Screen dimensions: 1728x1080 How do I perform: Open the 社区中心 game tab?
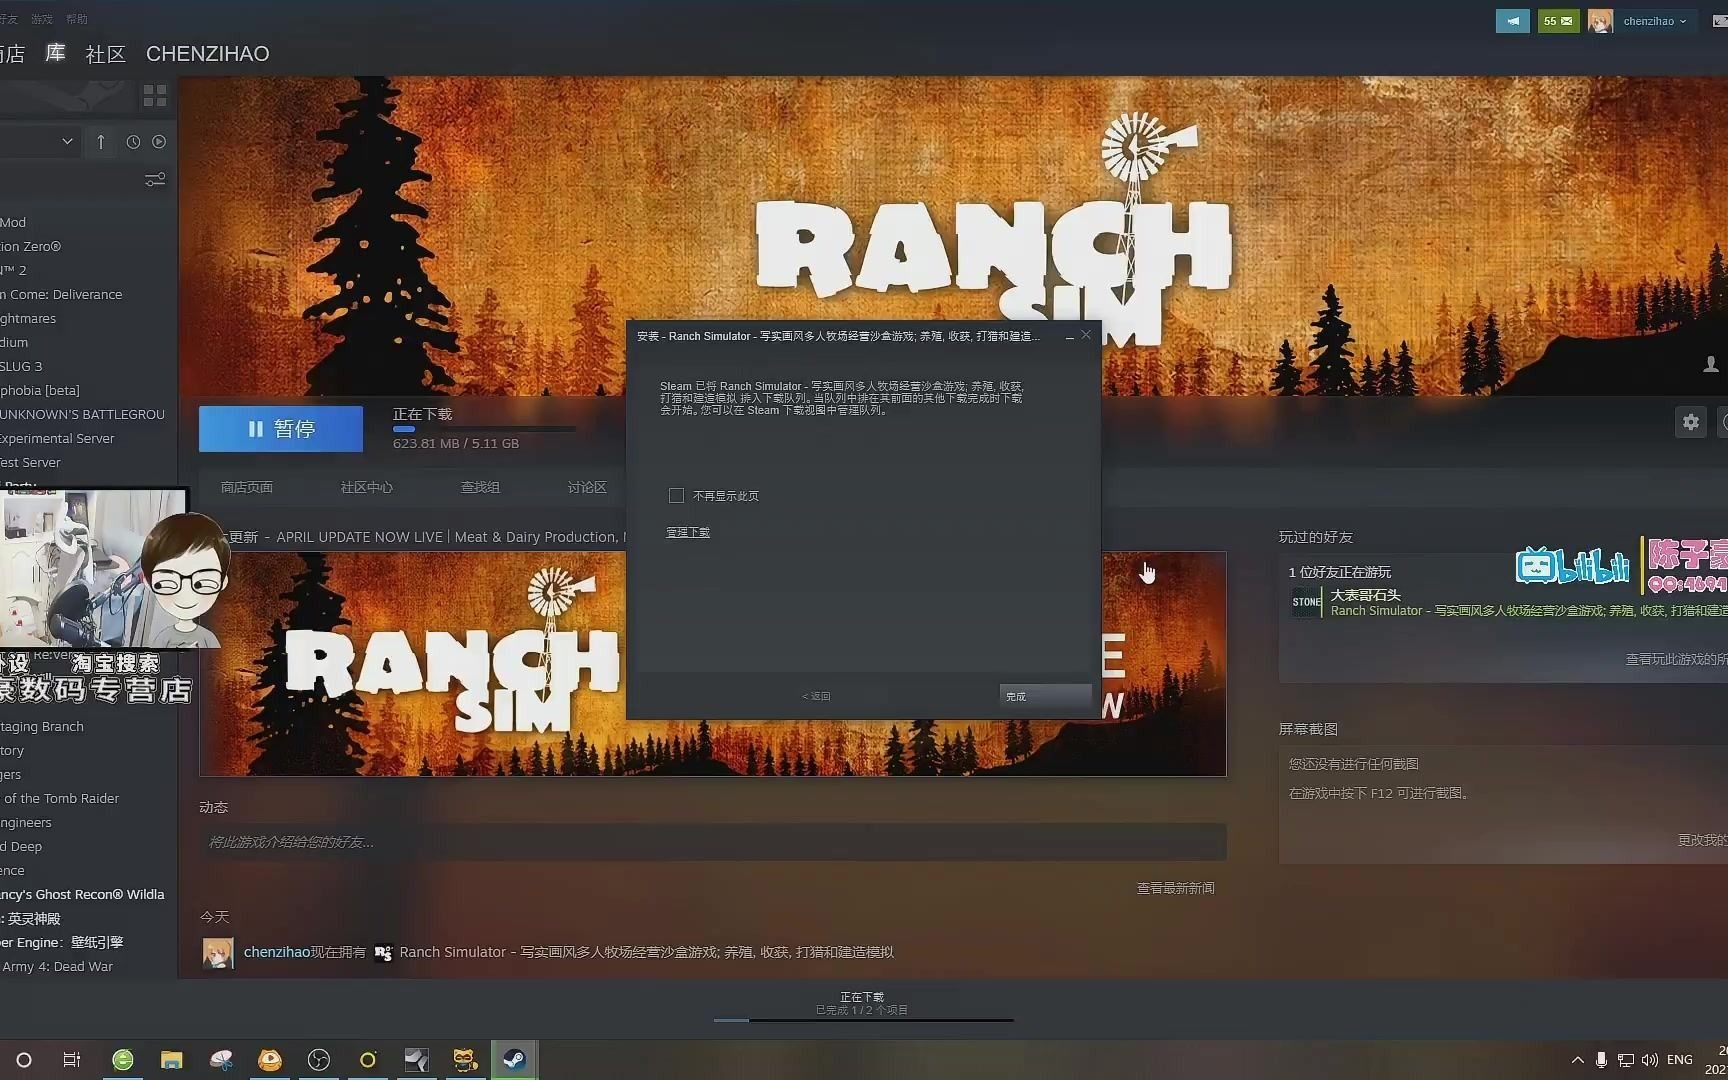coord(366,487)
